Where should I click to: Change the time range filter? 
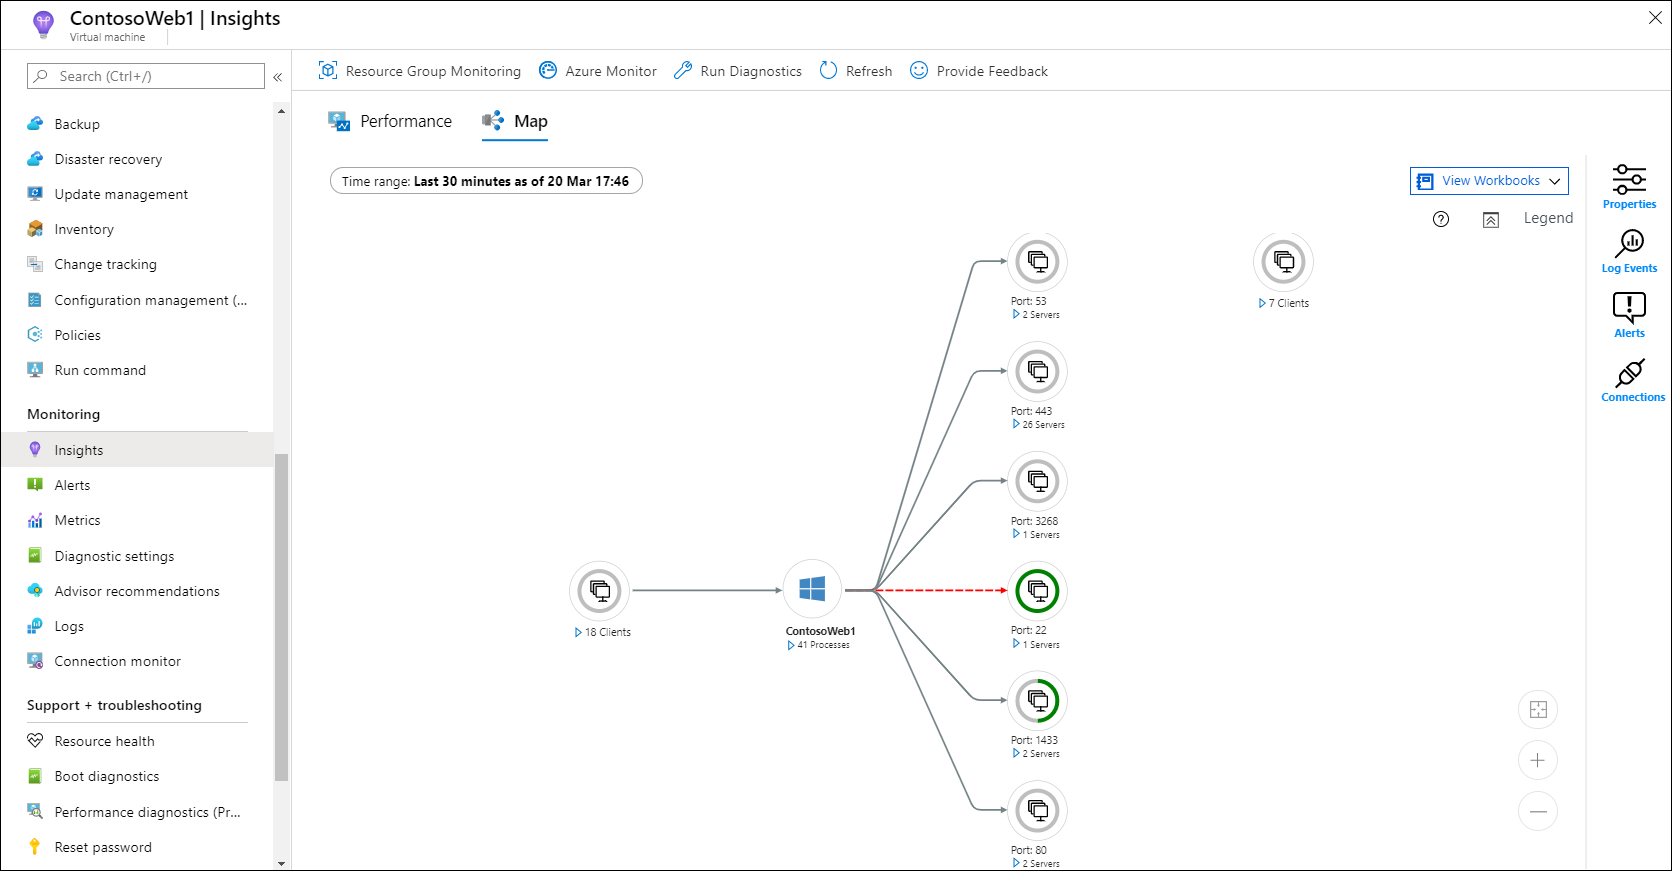click(486, 181)
